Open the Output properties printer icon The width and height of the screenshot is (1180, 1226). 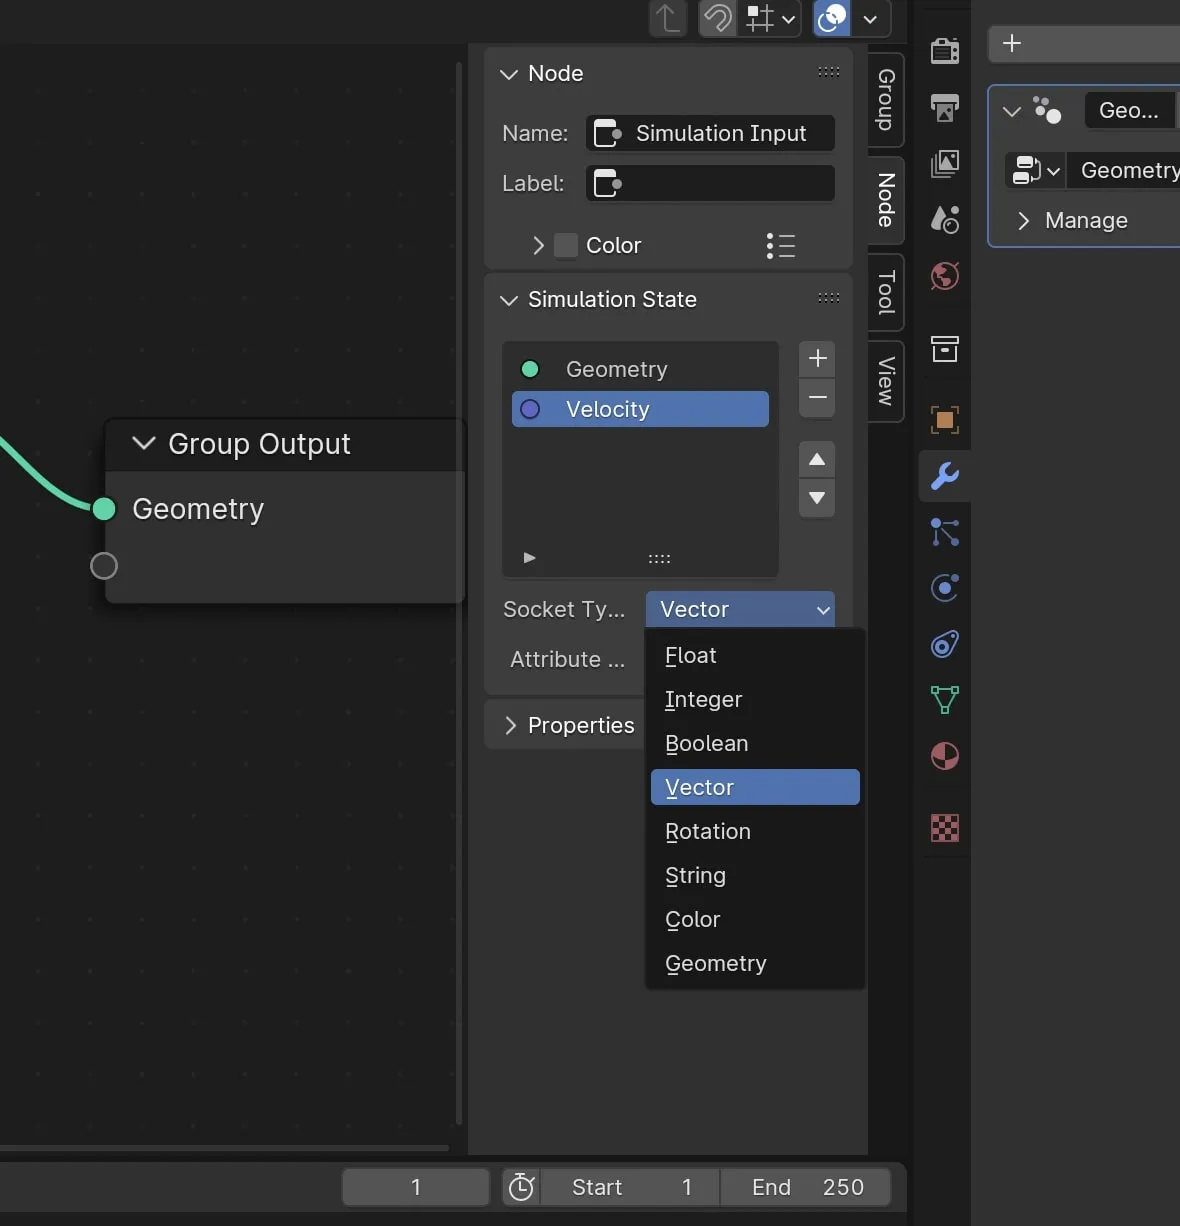pyautogui.click(x=944, y=107)
